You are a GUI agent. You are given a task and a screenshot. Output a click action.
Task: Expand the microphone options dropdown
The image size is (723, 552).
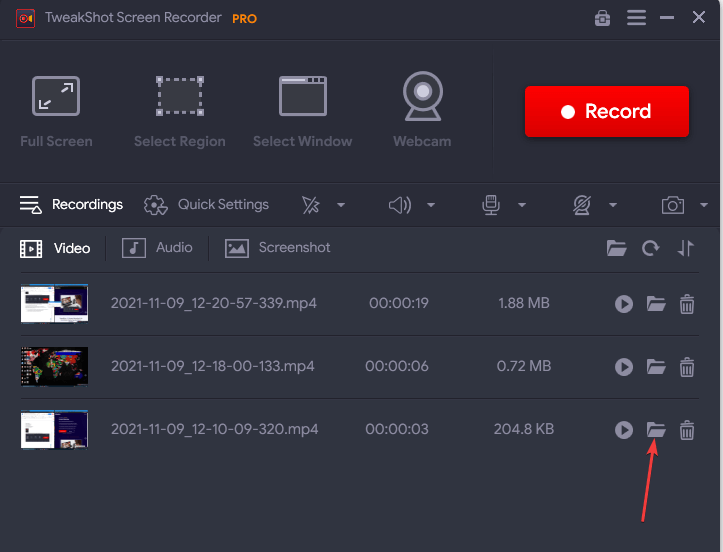click(521, 205)
